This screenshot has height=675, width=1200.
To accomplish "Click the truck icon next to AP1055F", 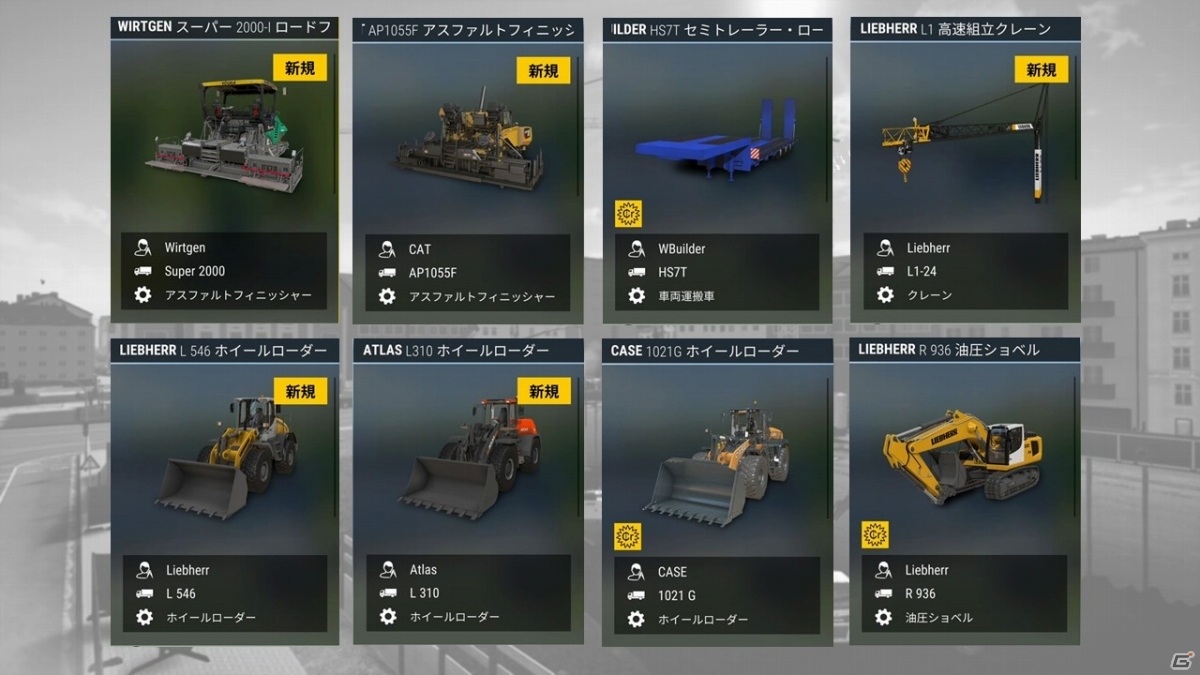I will click(387, 273).
